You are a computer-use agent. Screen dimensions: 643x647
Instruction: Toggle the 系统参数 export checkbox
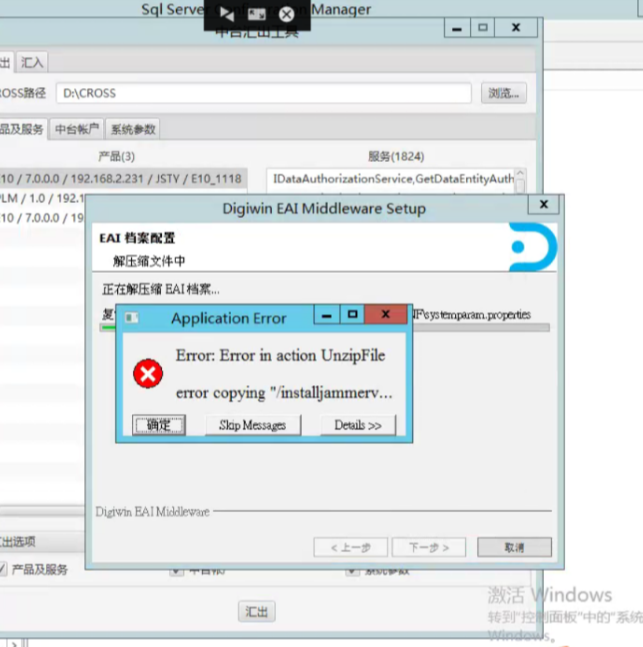352,570
